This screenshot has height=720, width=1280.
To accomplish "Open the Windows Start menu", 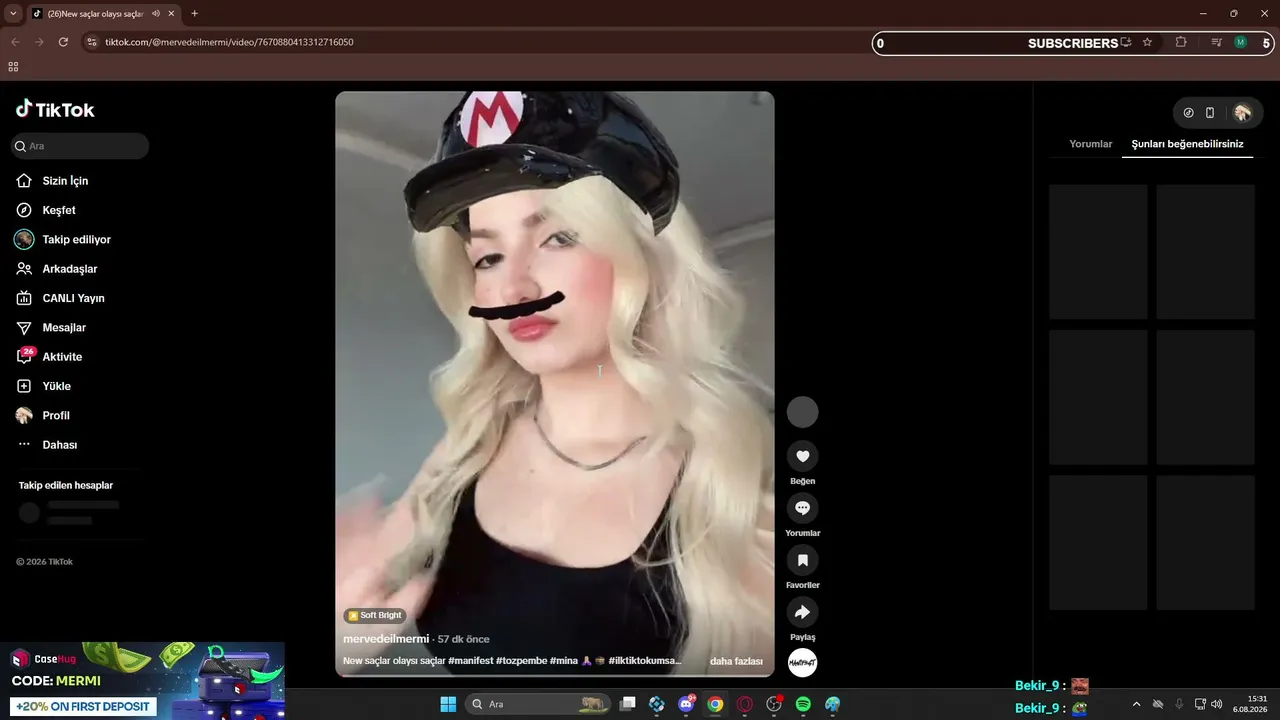I will [448, 704].
